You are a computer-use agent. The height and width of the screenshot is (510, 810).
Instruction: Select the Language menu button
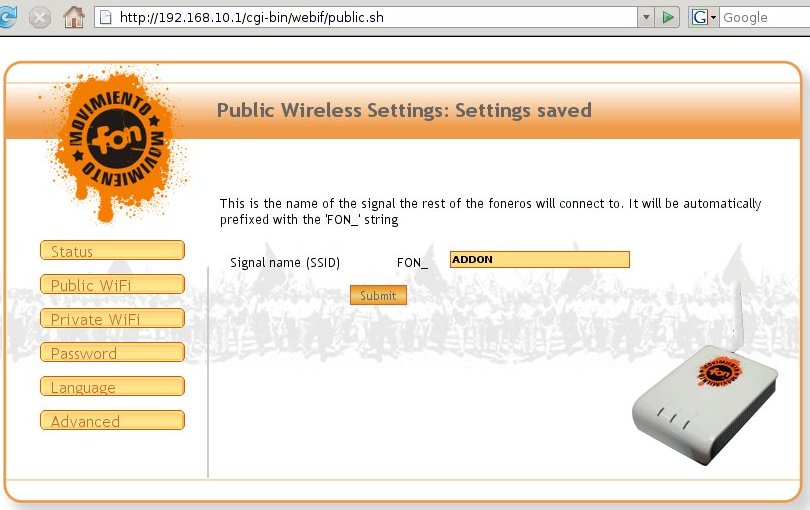coord(112,387)
